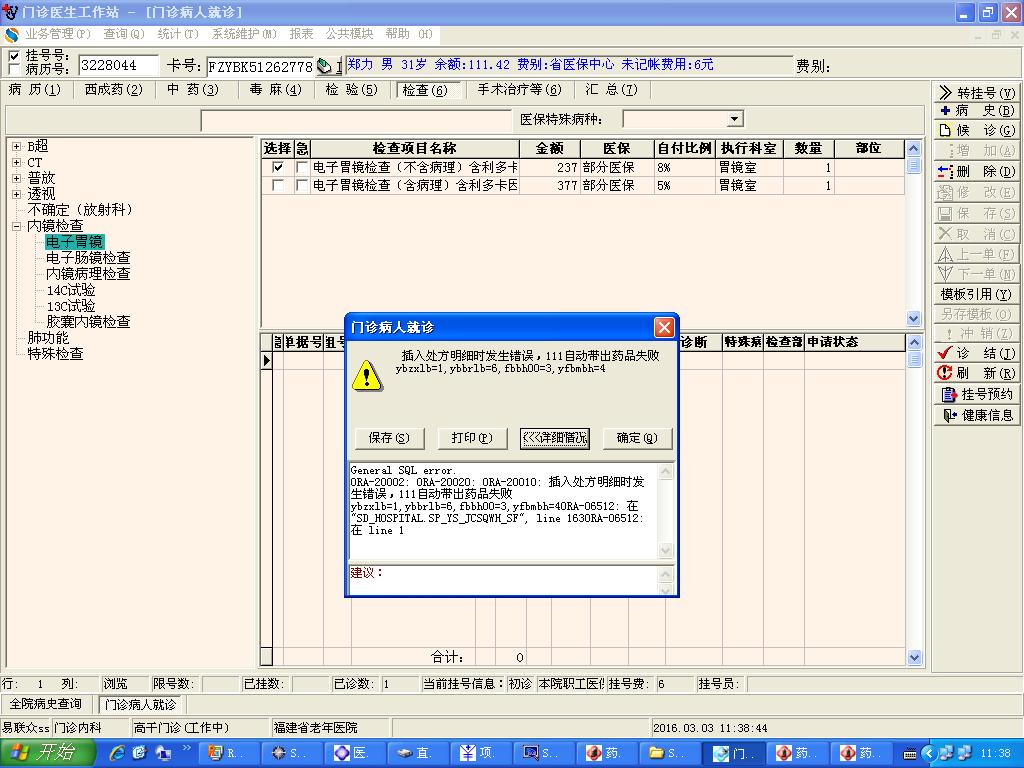
Task: Toggle the 挂号号 checkbox
Action: [x=14, y=56]
